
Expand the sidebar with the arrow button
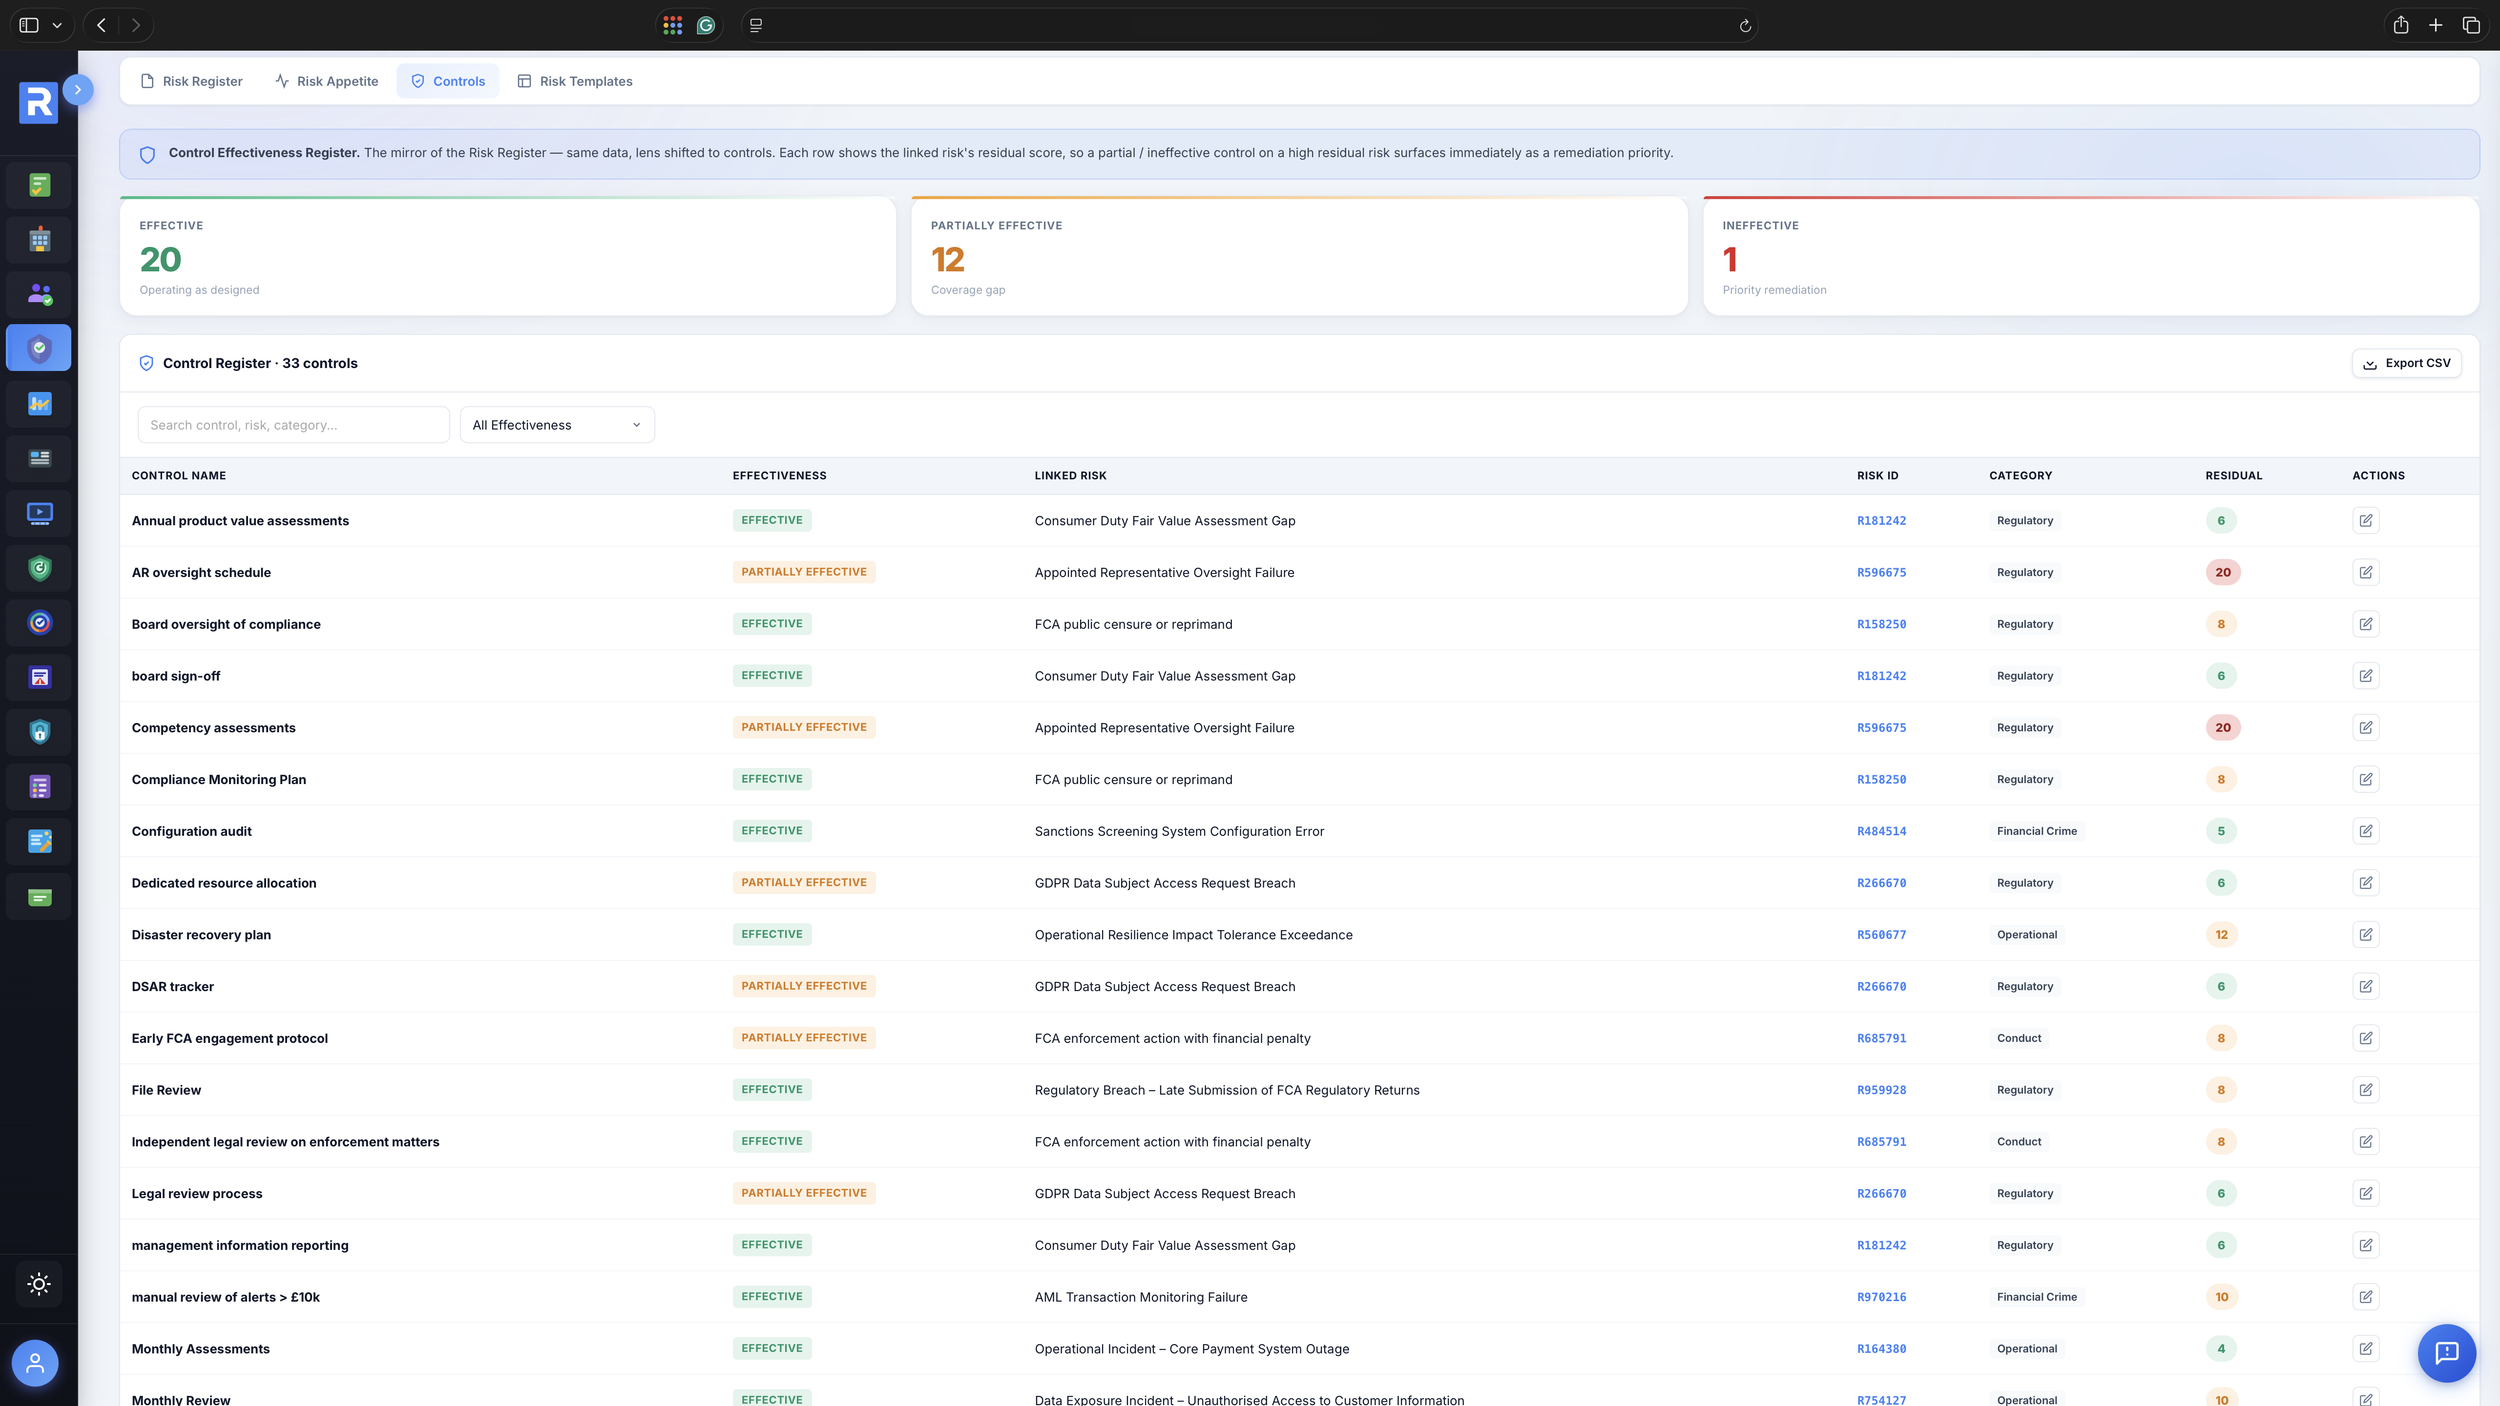point(78,90)
